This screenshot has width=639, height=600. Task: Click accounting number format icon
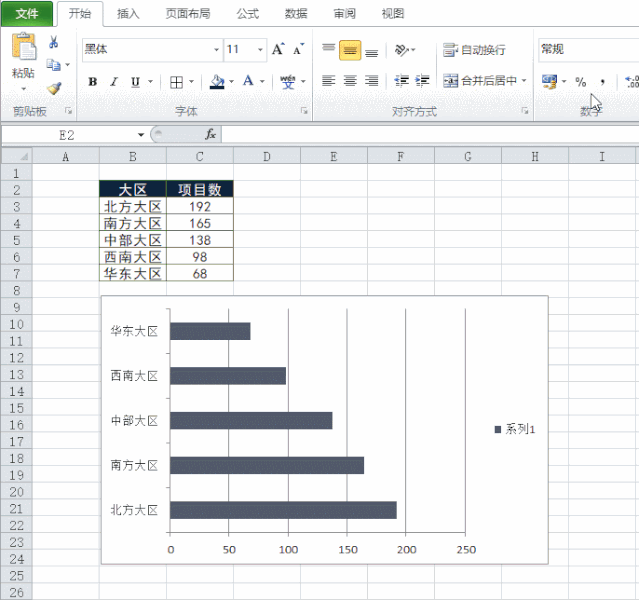coord(549,82)
